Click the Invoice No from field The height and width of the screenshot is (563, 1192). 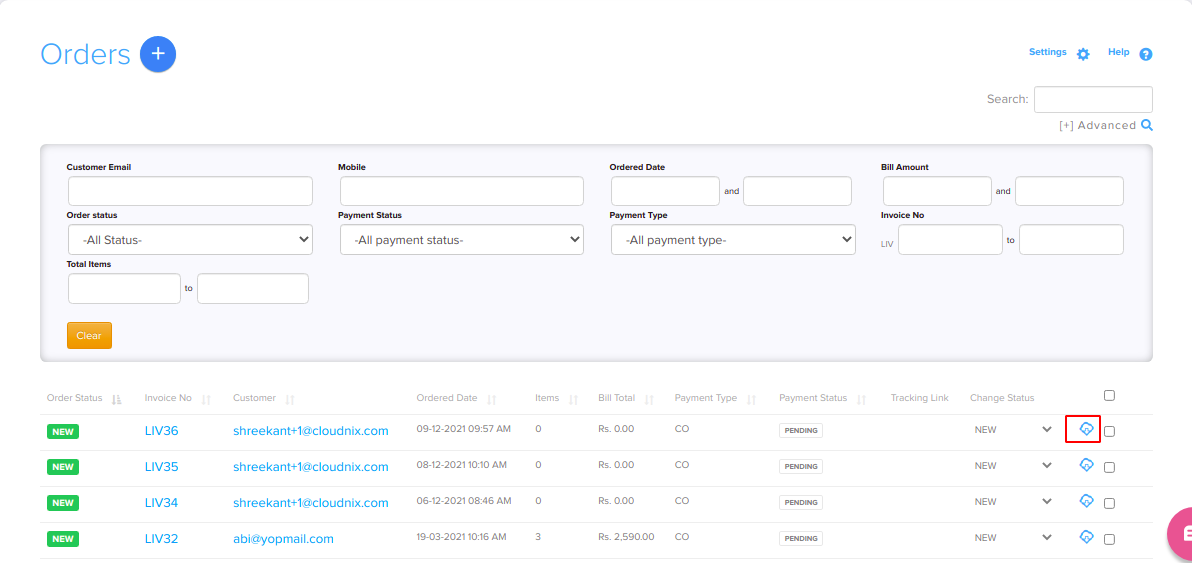tap(950, 239)
